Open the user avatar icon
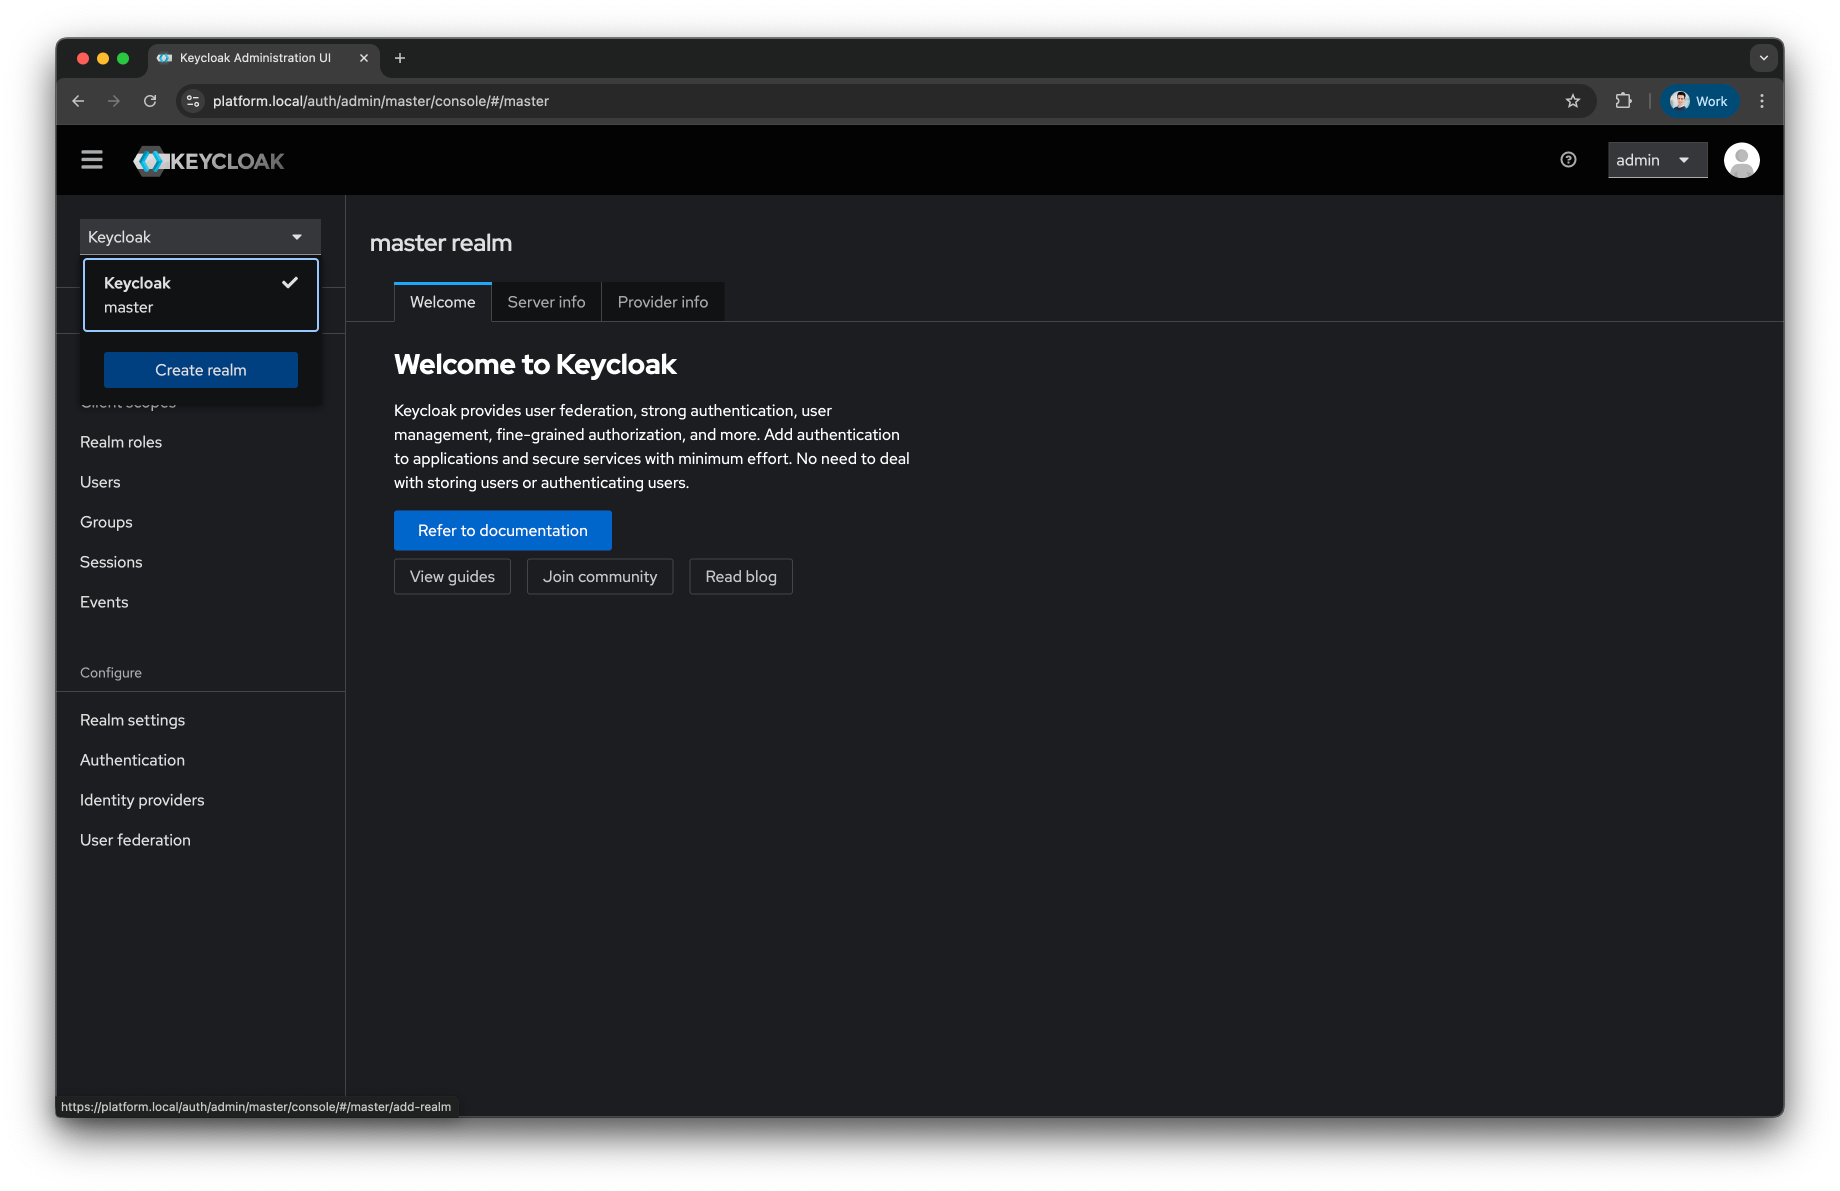Image resolution: width=1840 pixels, height=1191 pixels. [x=1741, y=159]
